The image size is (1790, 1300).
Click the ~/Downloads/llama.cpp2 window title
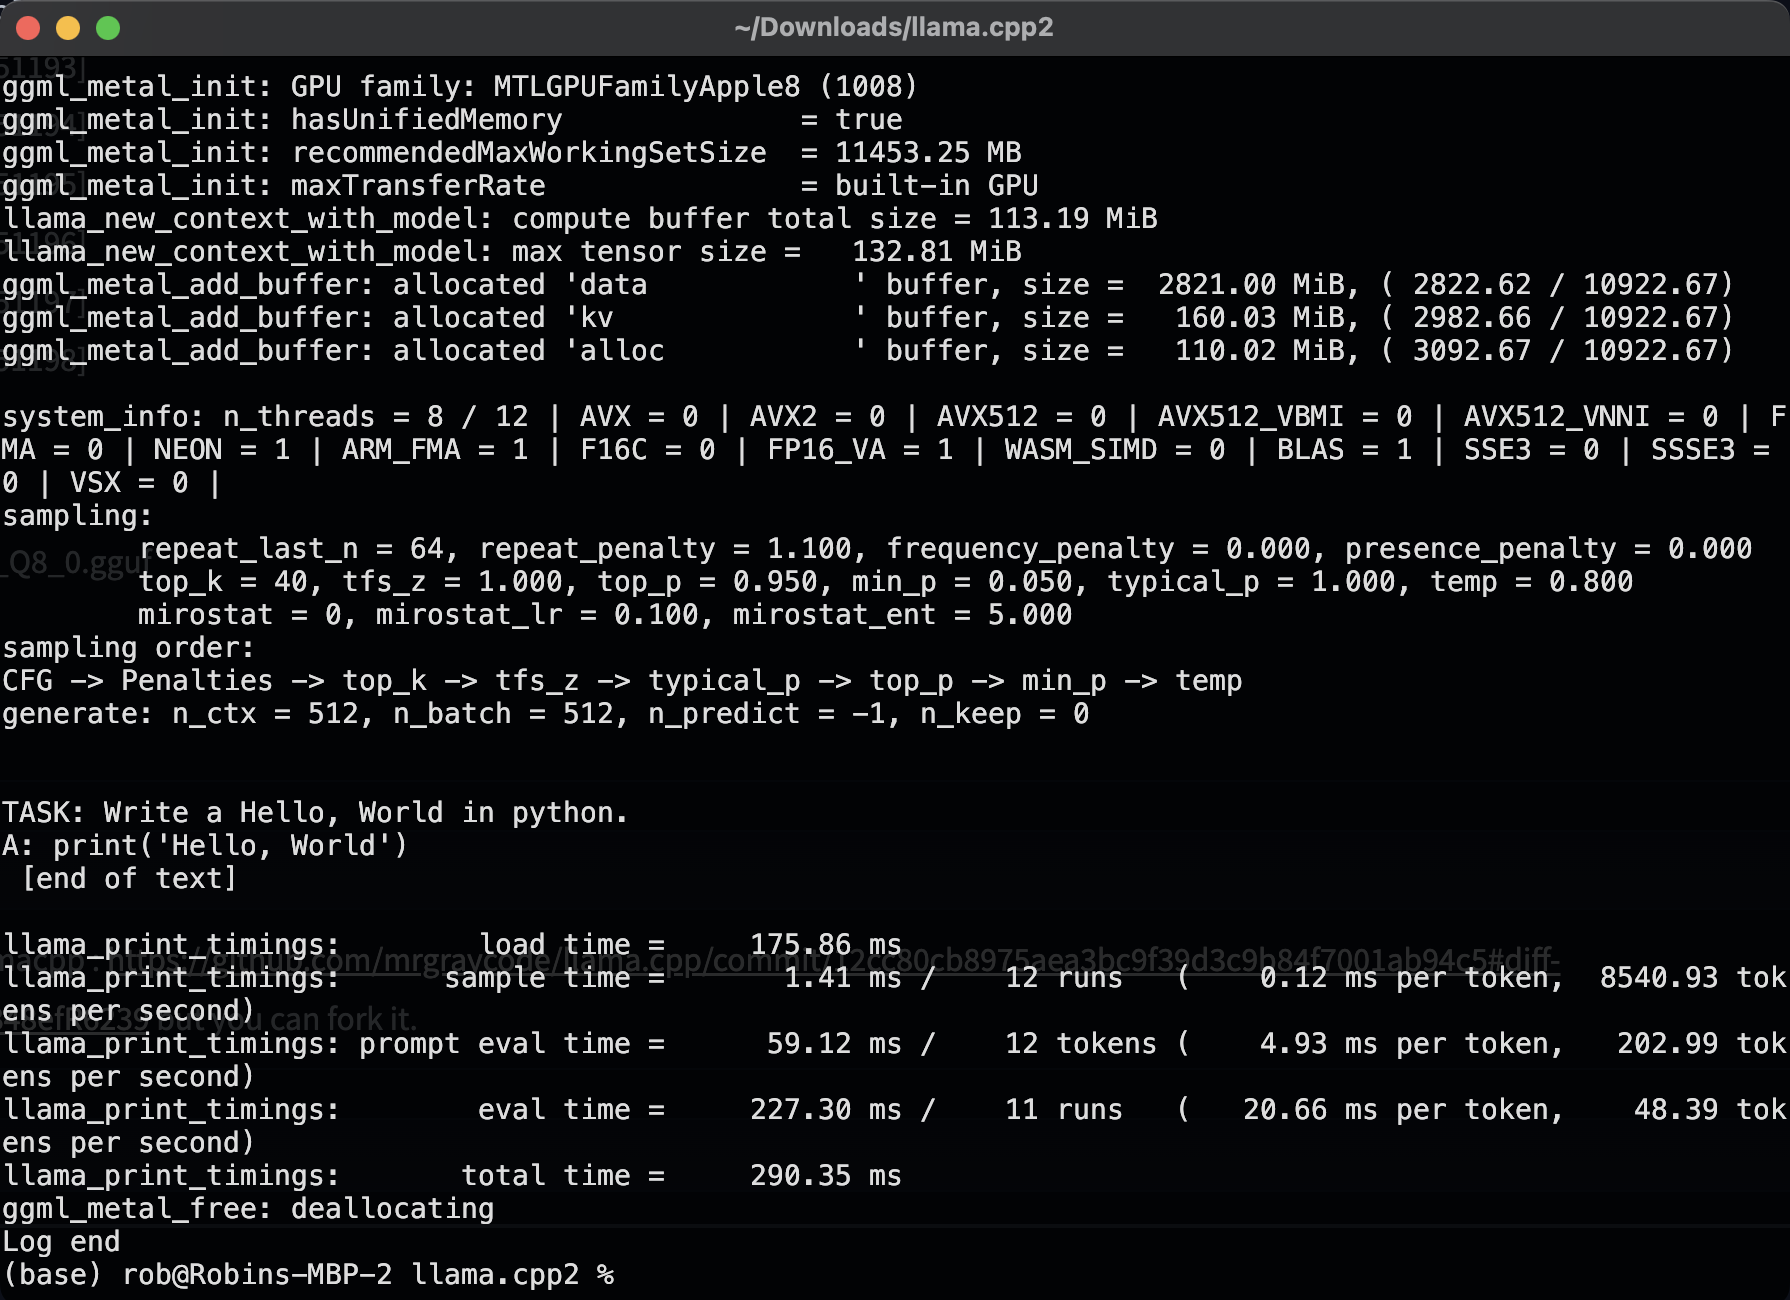[893, 27]
